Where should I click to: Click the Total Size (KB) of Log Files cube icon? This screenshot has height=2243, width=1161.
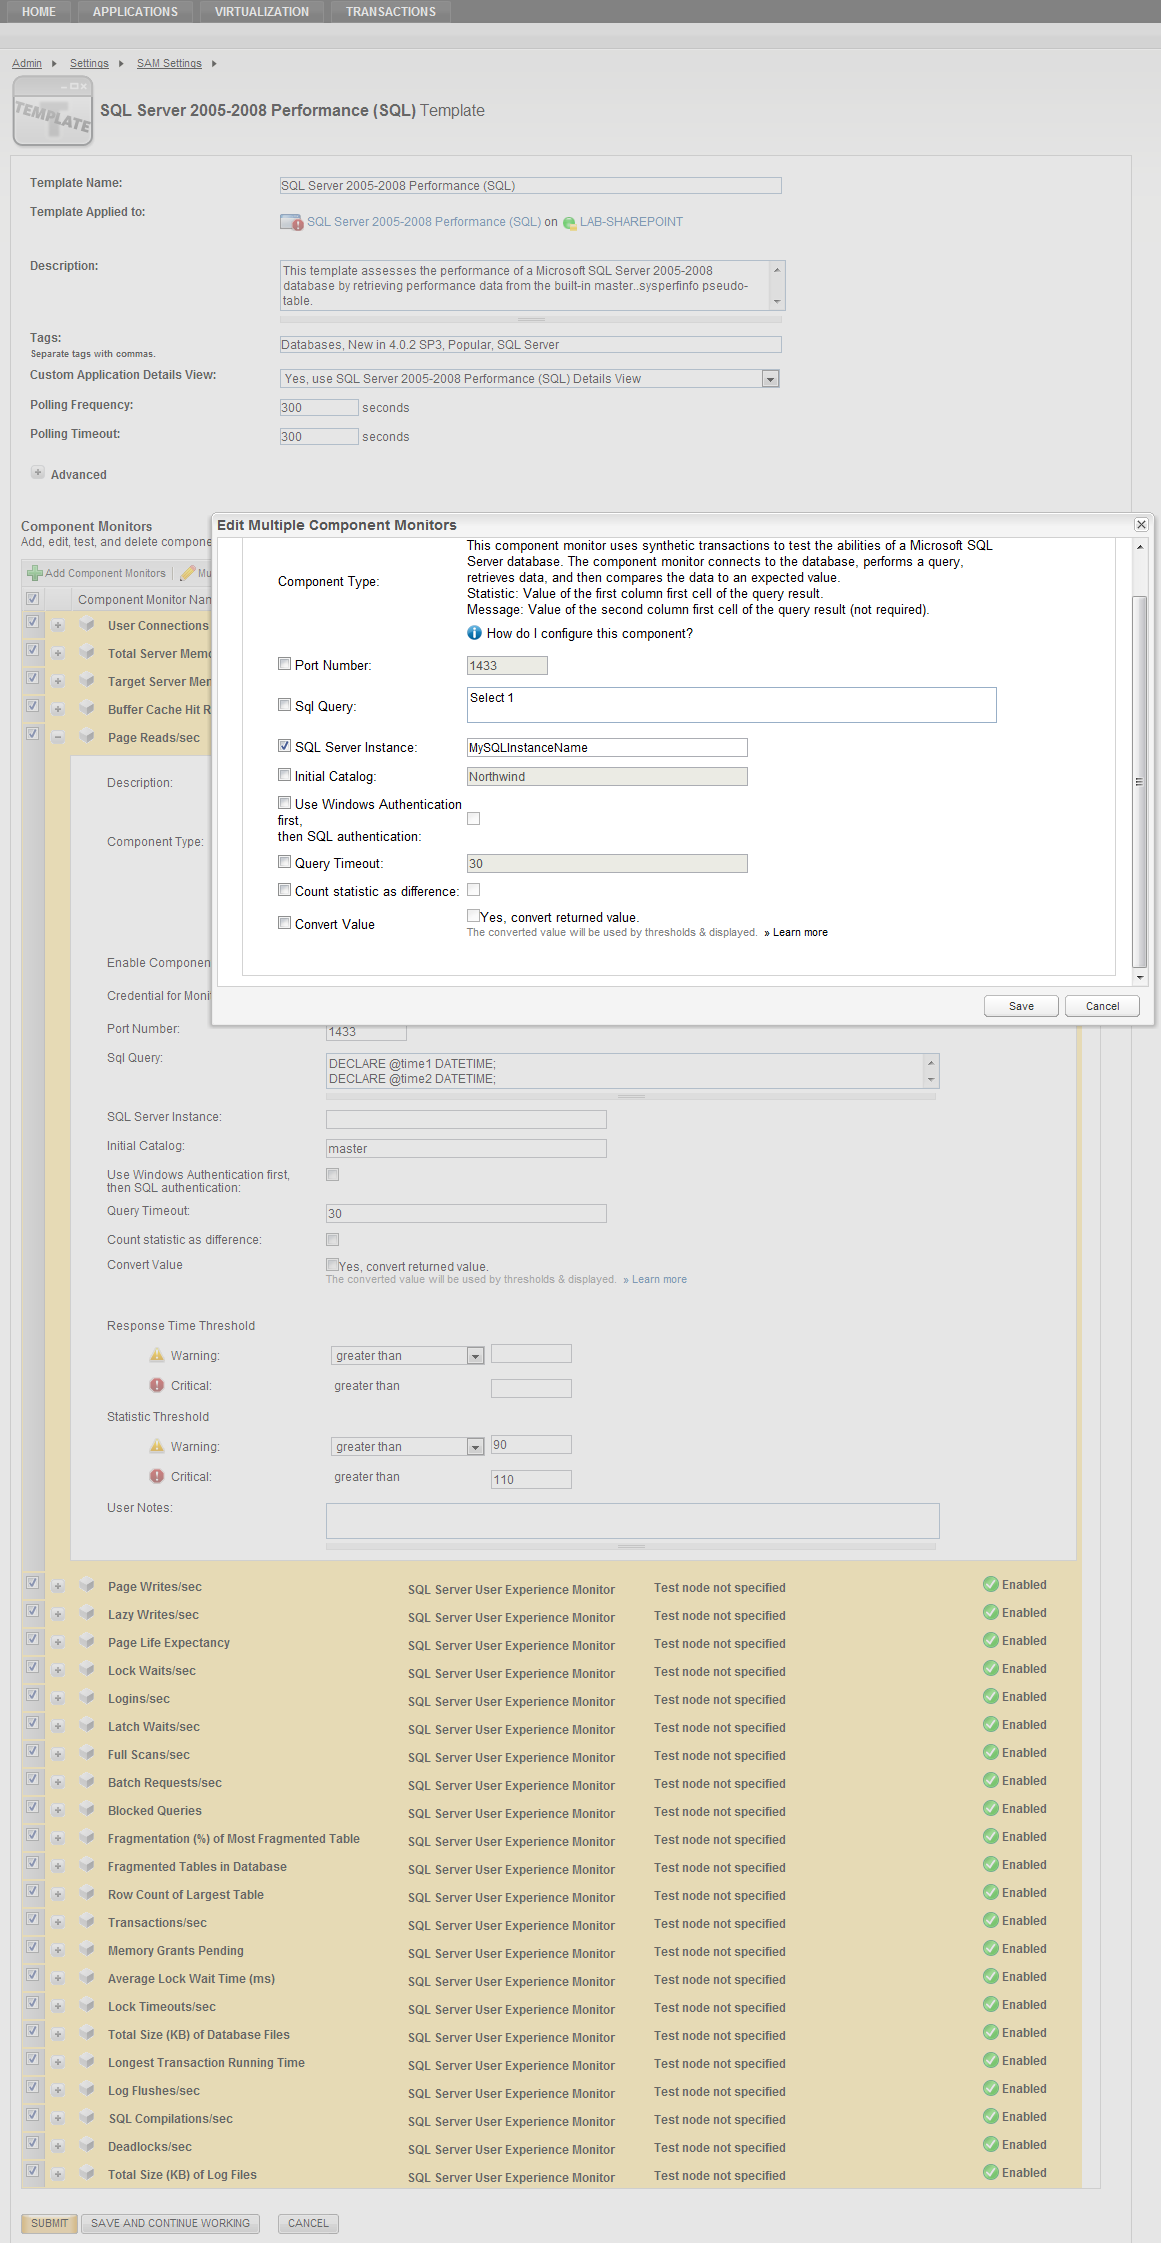pyautogui.click(x=87, y=2173)
